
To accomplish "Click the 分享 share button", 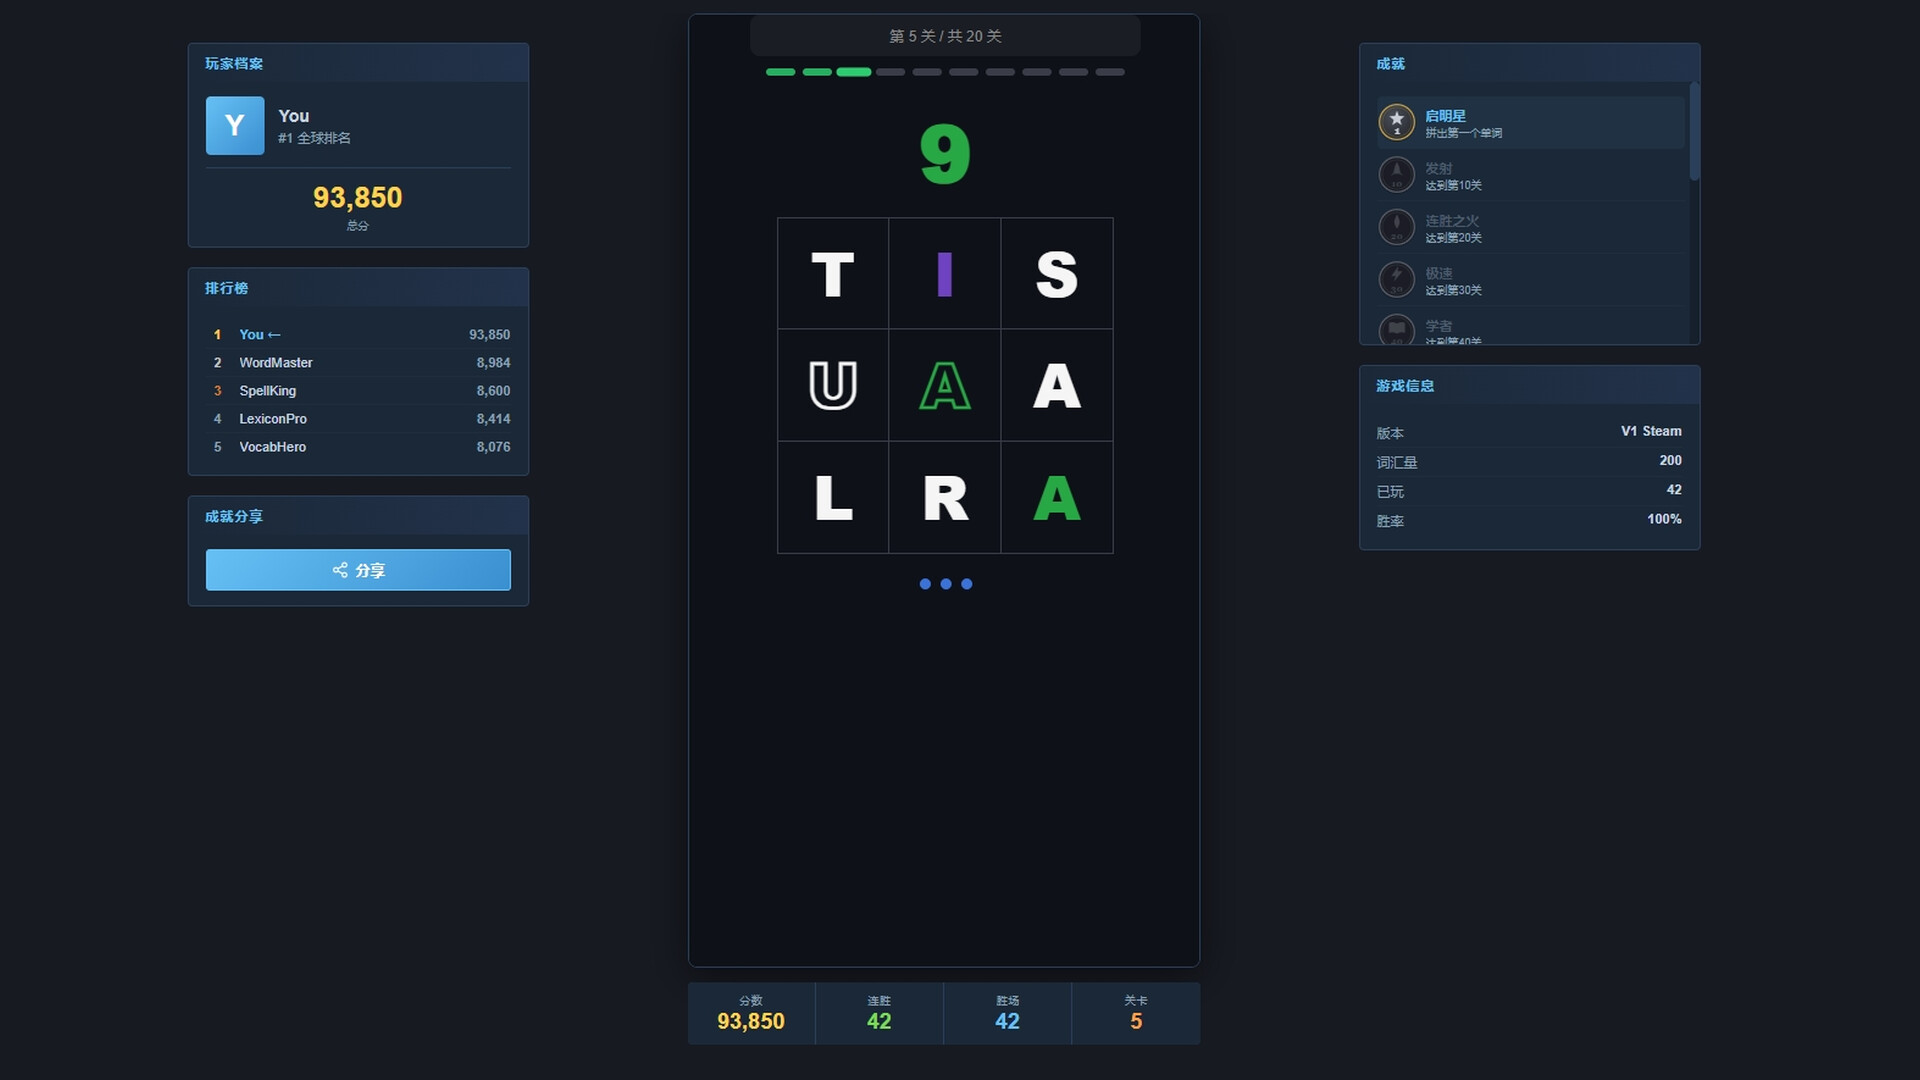I will click(358, 570).
